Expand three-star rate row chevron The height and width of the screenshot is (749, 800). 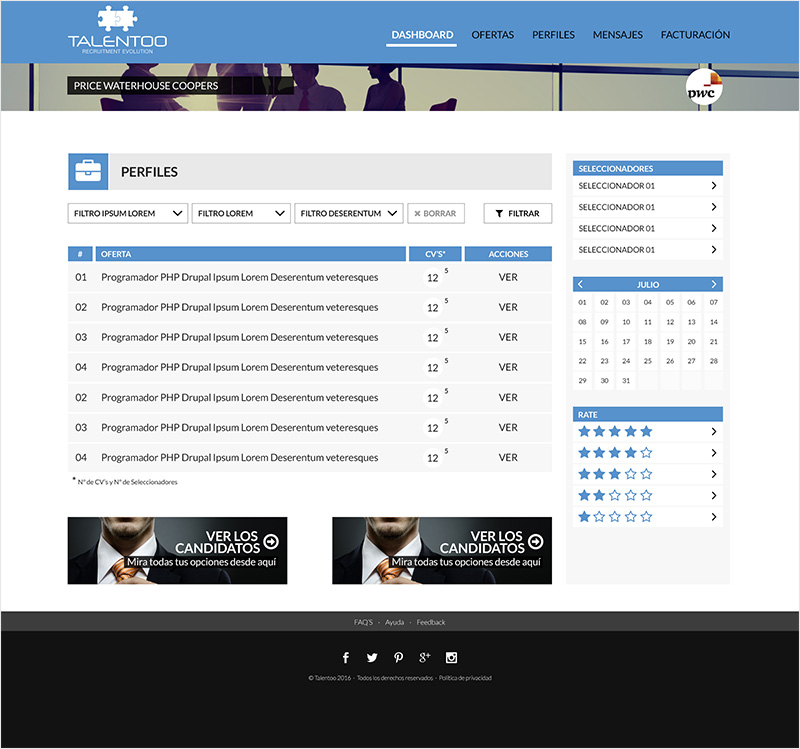[714, 475]
